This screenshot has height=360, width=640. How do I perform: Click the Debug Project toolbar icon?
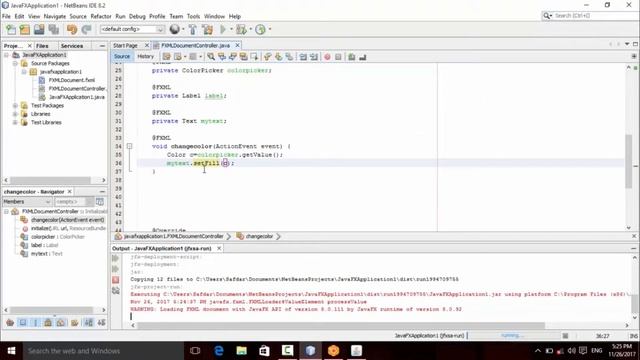point(241,29)
